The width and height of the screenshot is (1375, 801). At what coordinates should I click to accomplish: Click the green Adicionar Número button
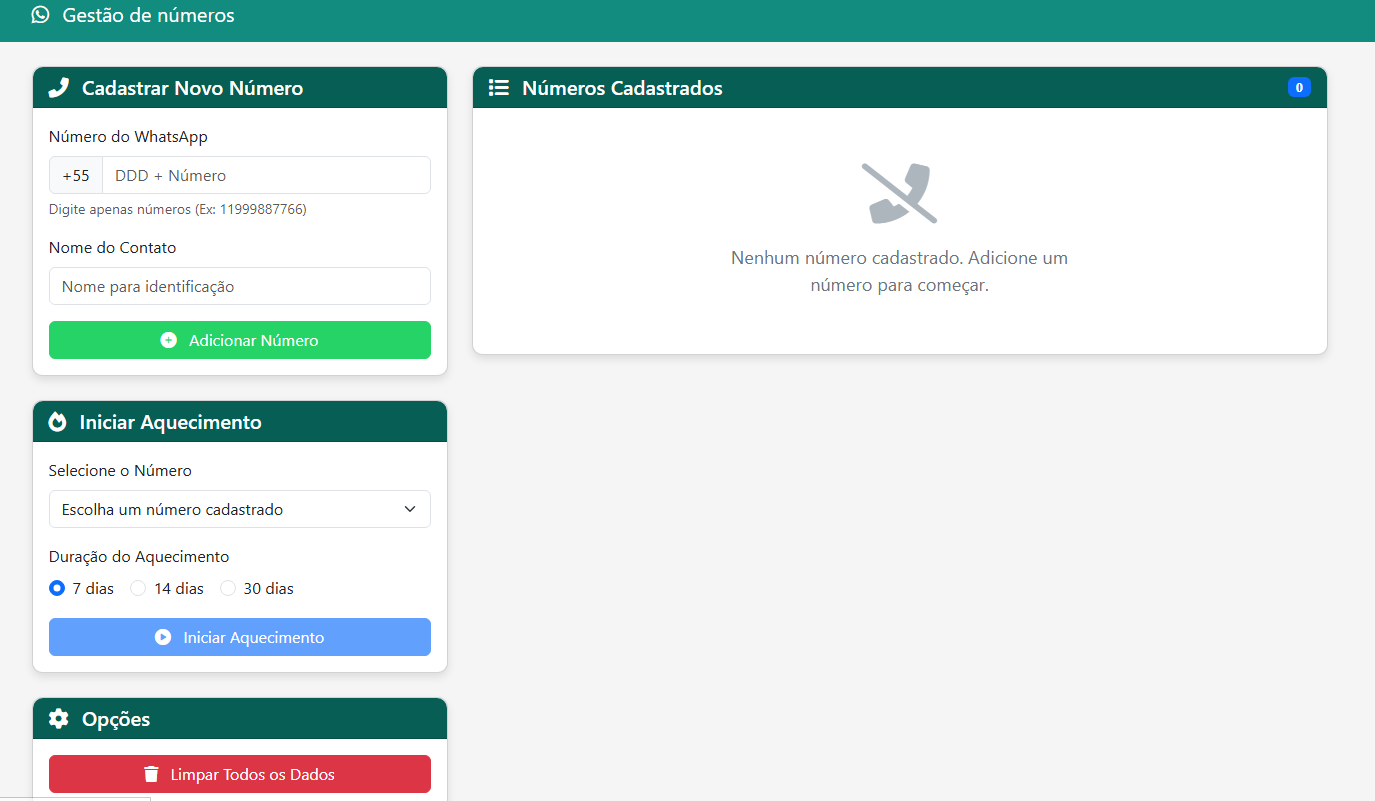(x=240, y=340)
